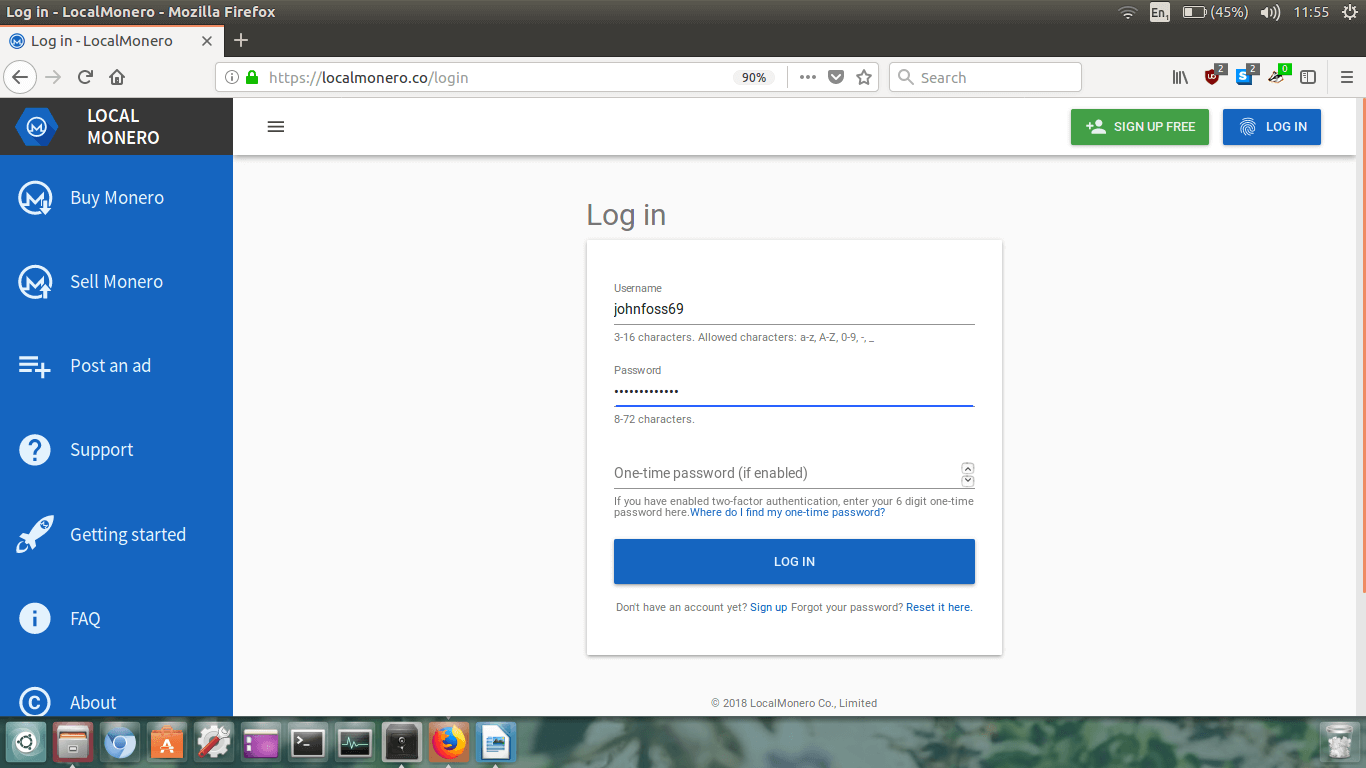
Task: Open the hamburger sidebar menu
Action: click(x=276, y=127)
